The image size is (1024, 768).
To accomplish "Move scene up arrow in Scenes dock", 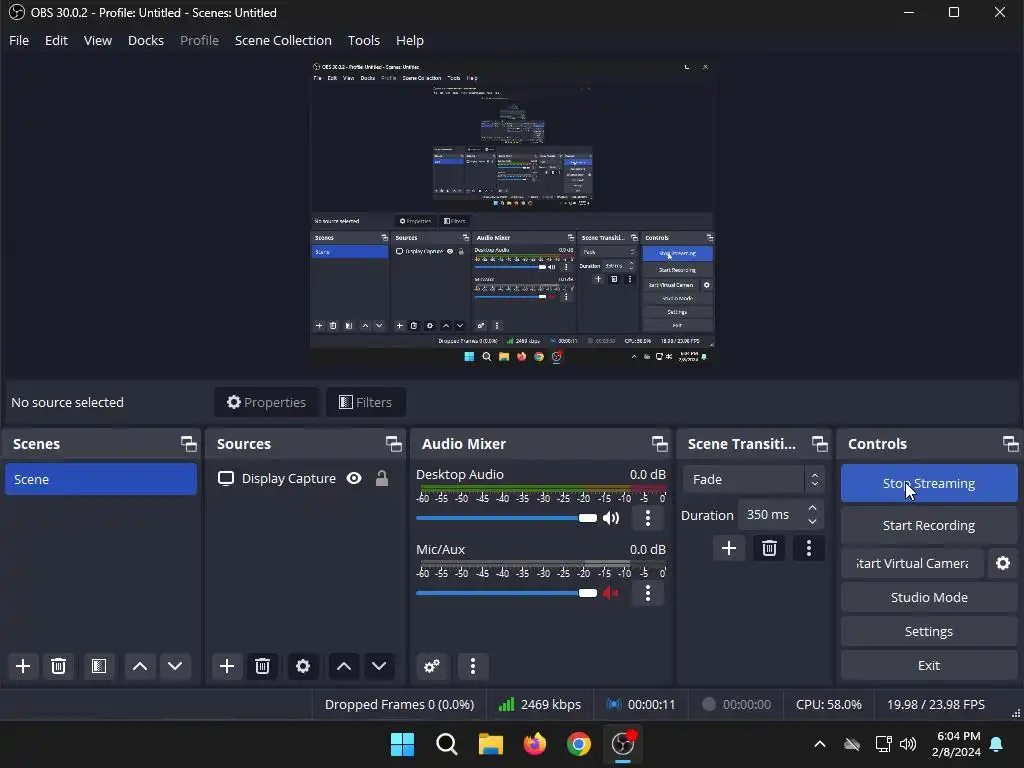I will pos(140,666).
